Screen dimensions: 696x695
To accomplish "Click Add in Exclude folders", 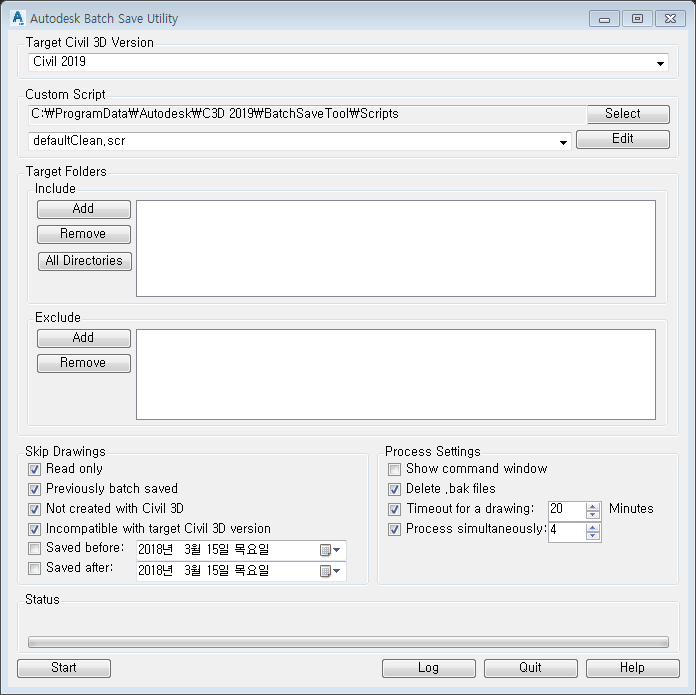I will coord(84,338).
